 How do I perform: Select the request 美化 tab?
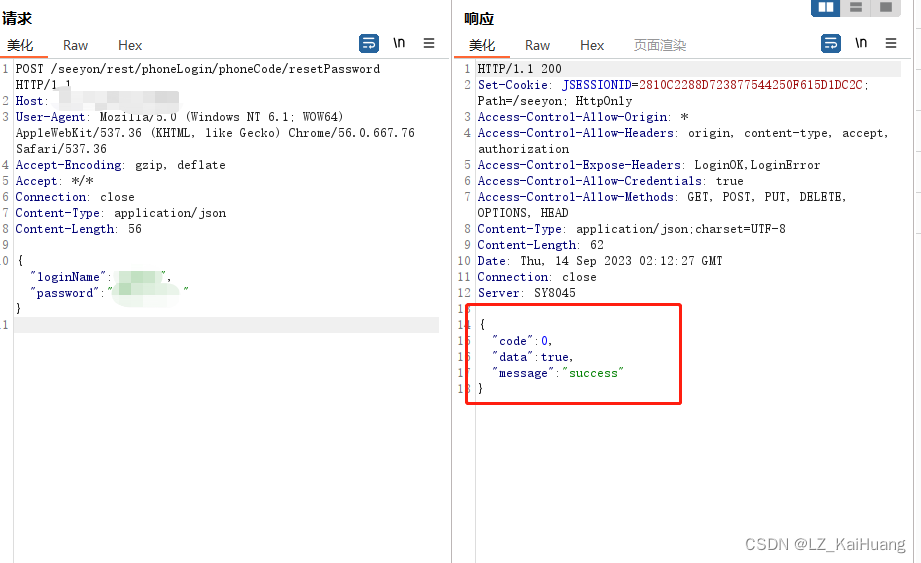20,46
